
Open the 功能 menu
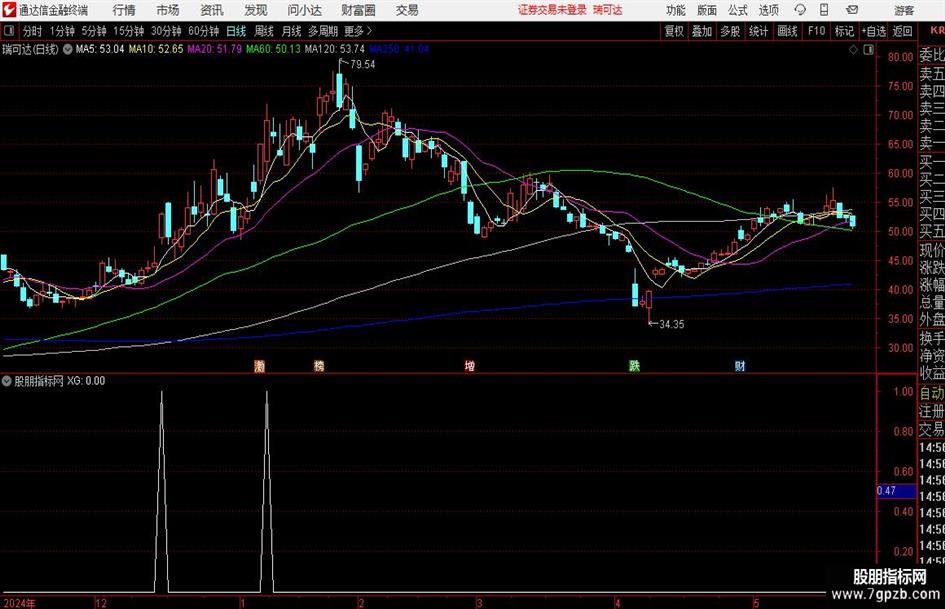tap(676, 10)
